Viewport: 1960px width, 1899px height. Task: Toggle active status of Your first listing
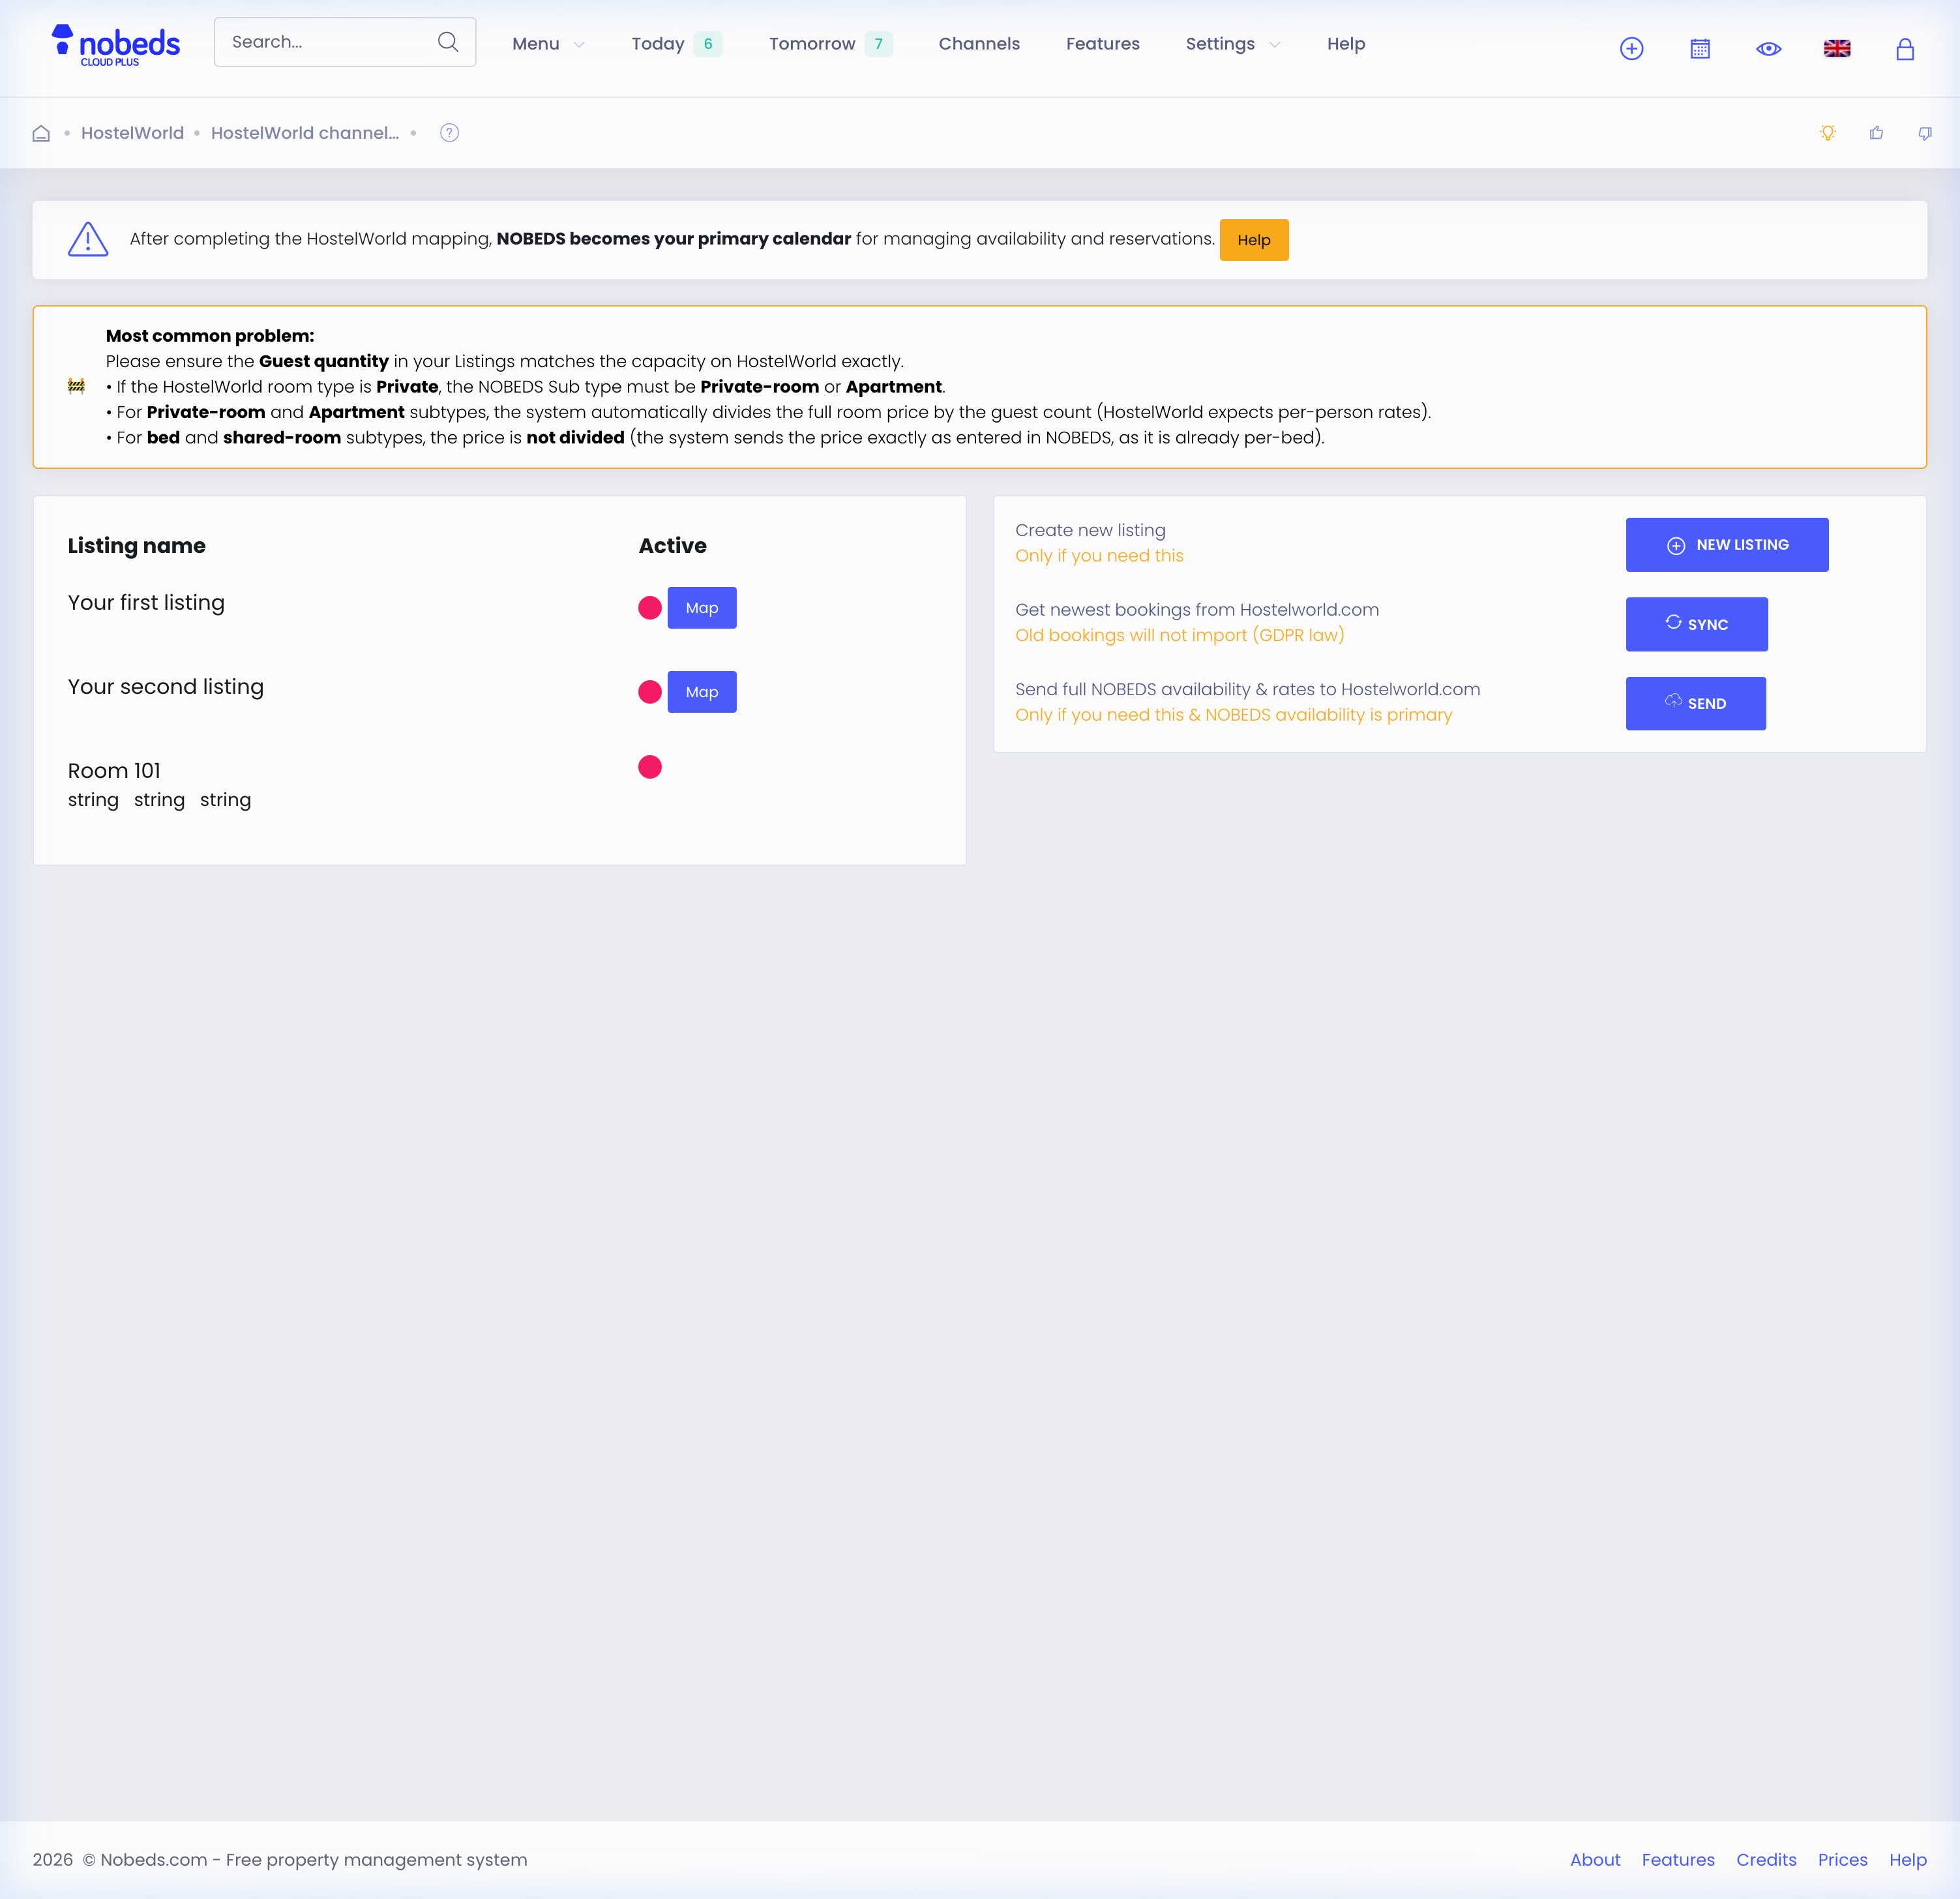(650, 608)
